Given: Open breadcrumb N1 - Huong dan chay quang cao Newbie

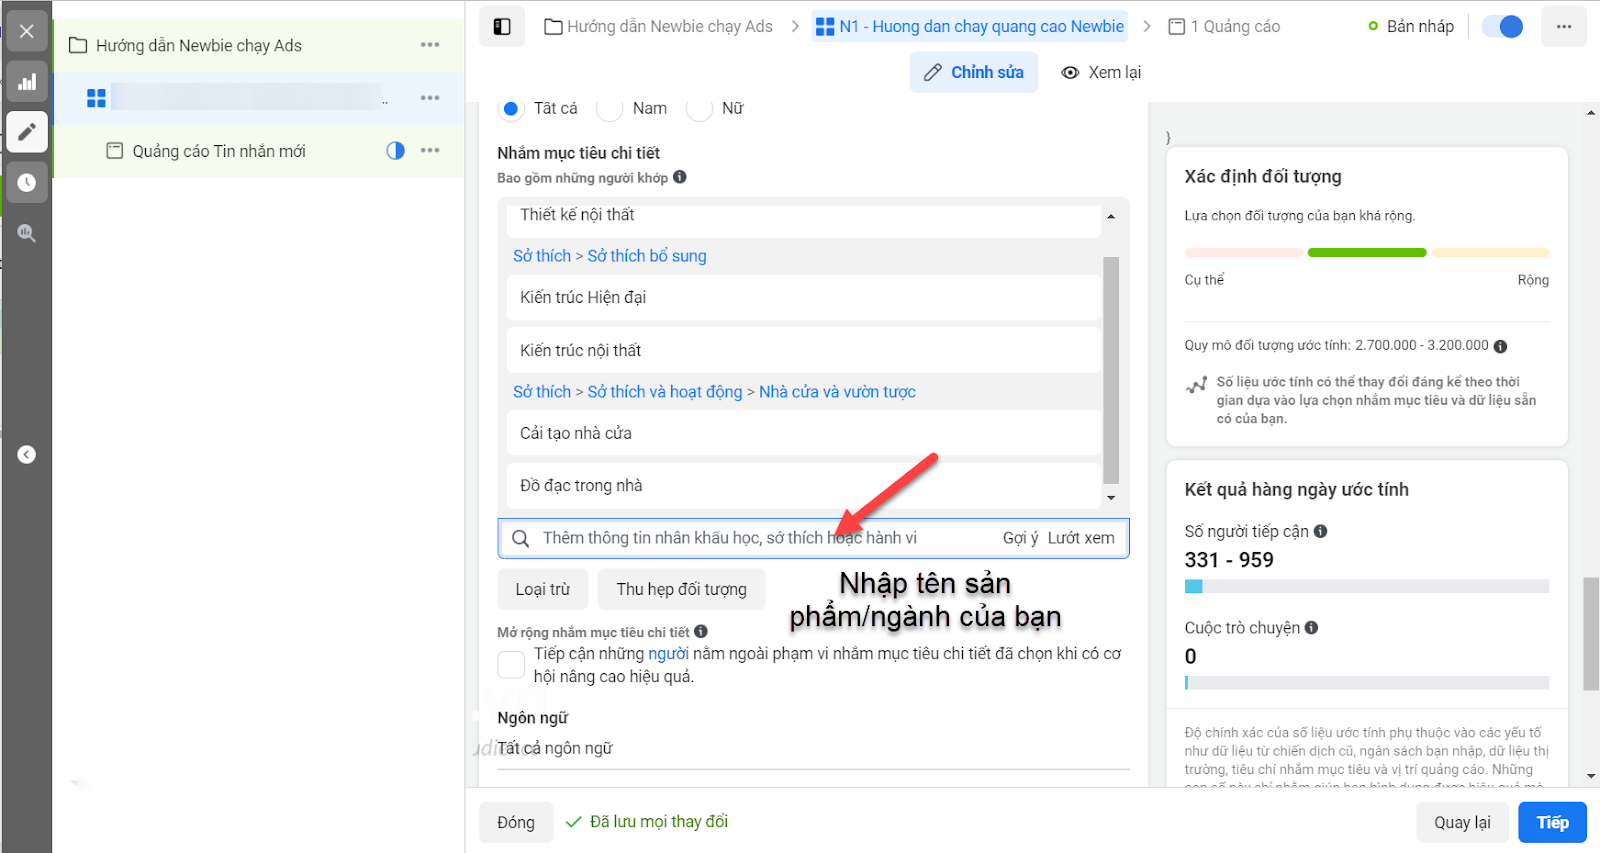Looking at the screenshot, I should [970, 27].
